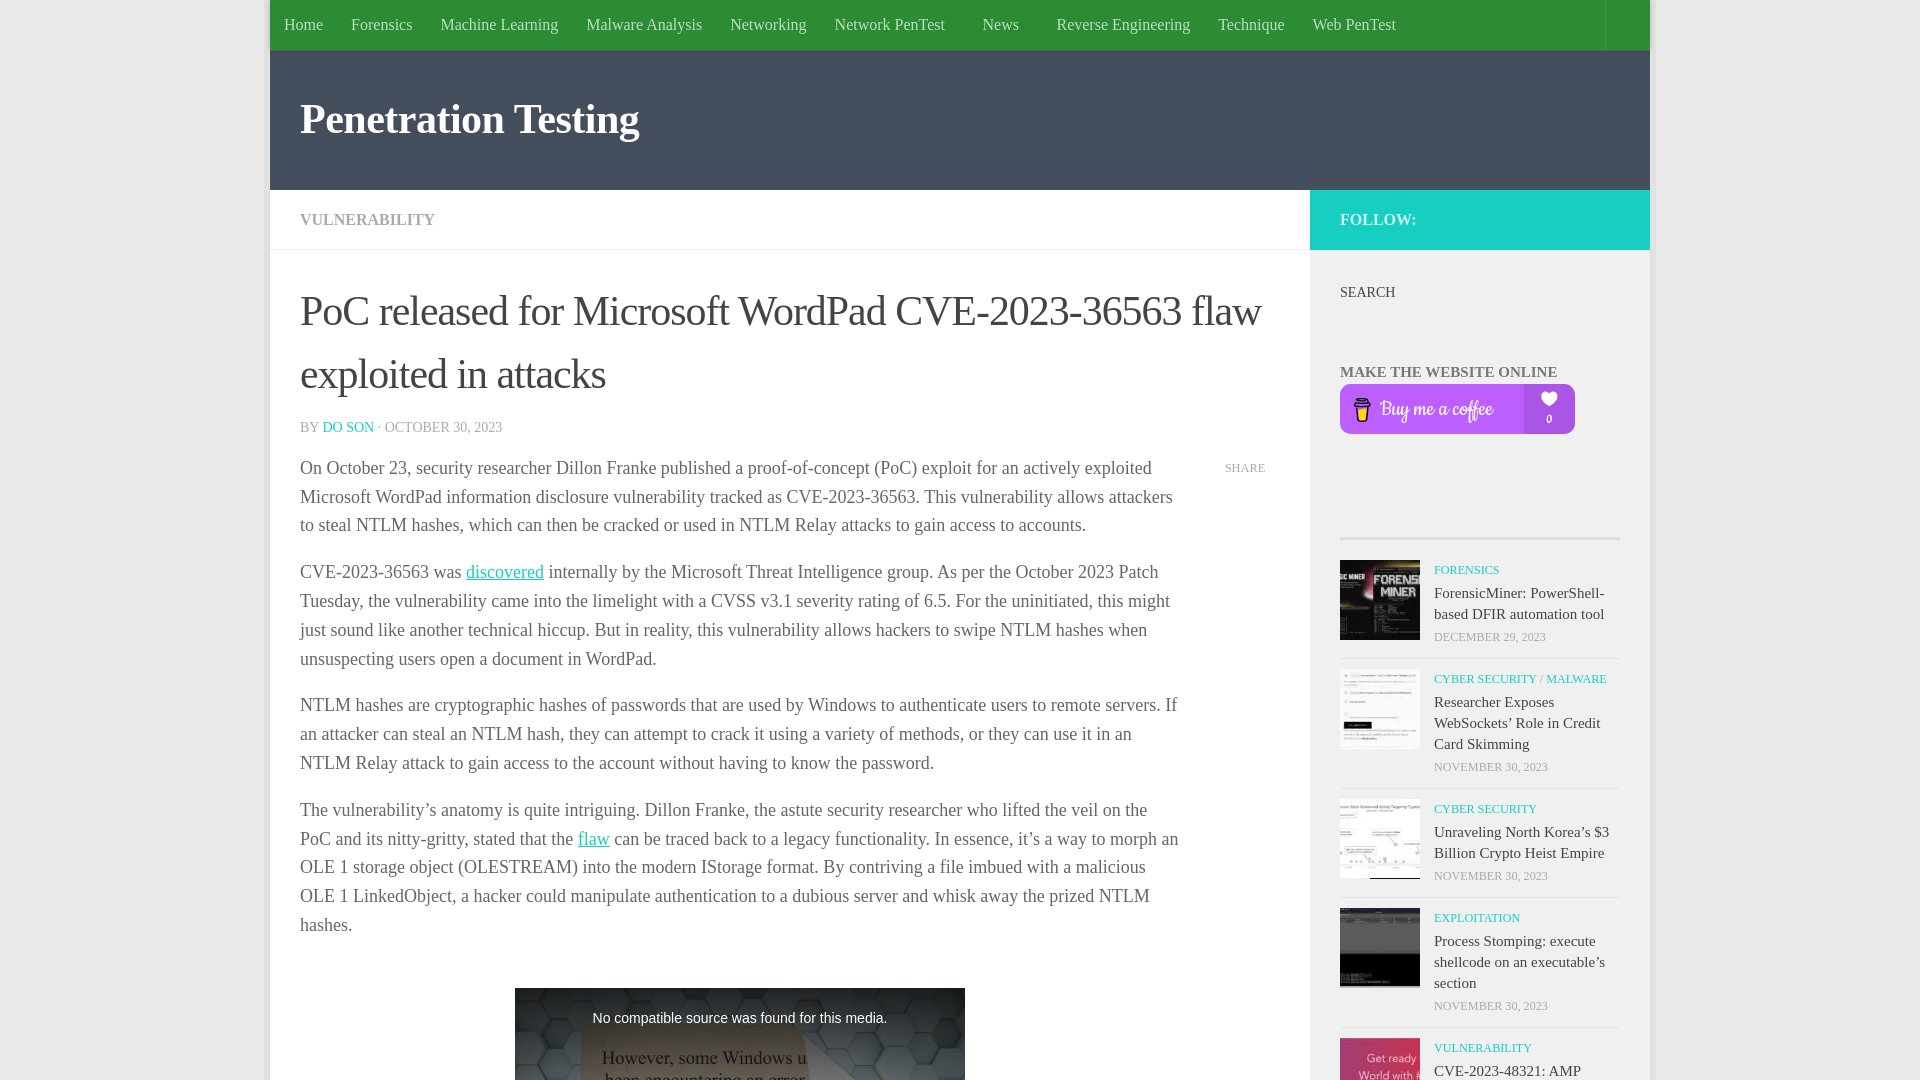Screen dimensions: 1920x1080
Task: Open the Malware Analysis section
Action: 644,24
